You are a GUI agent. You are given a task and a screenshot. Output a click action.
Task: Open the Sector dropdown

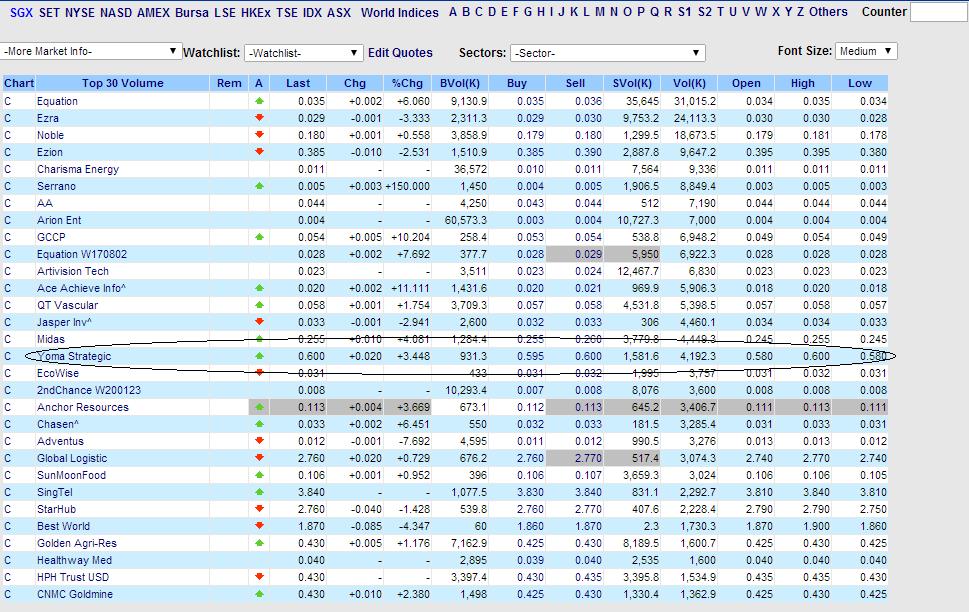tap(607, 53)
